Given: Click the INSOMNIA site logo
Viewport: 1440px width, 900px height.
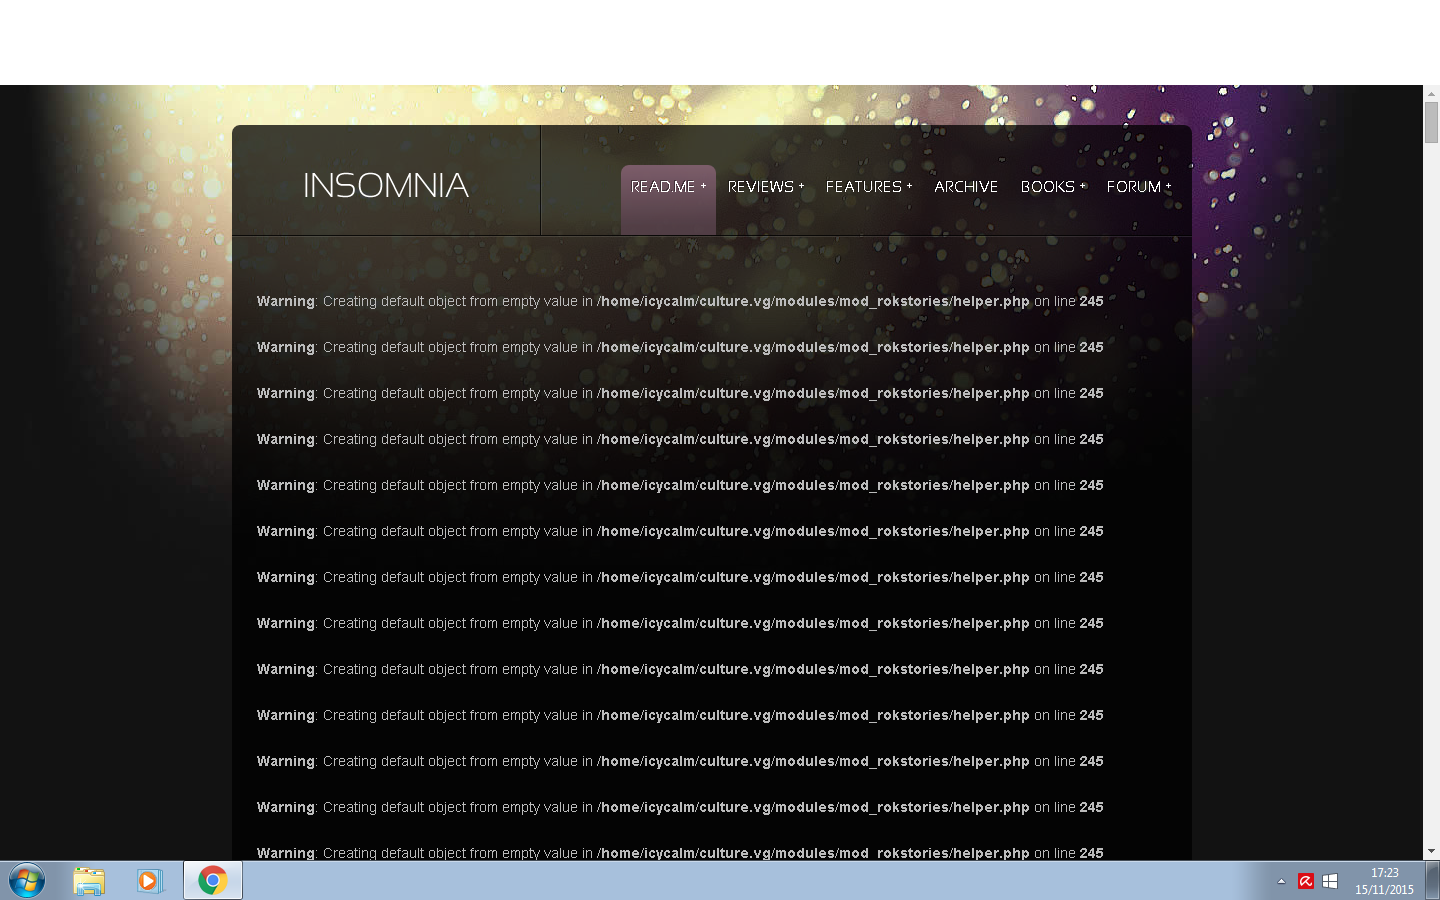Looking at the screenshot, I should coord(386,186).
